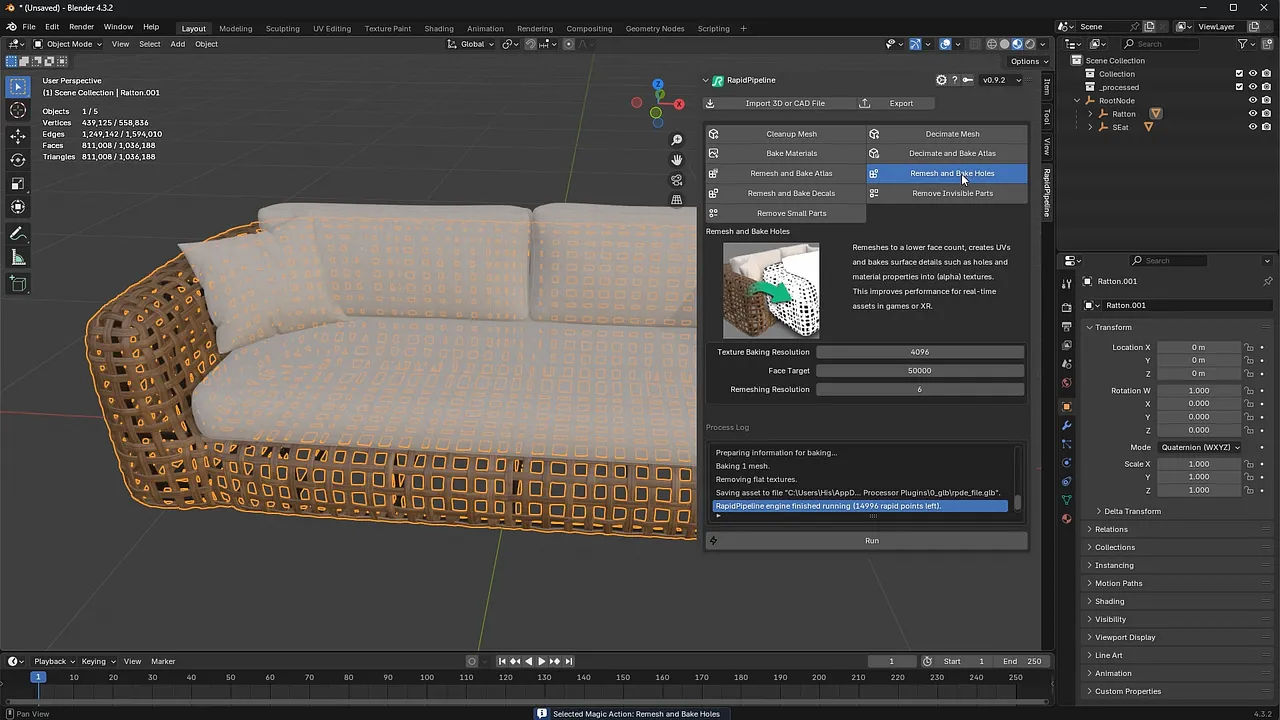The width and height of the screenshot is (1280, 720).
Task: Exclude Collection via its checkbox
Action: pos(1239,73)
